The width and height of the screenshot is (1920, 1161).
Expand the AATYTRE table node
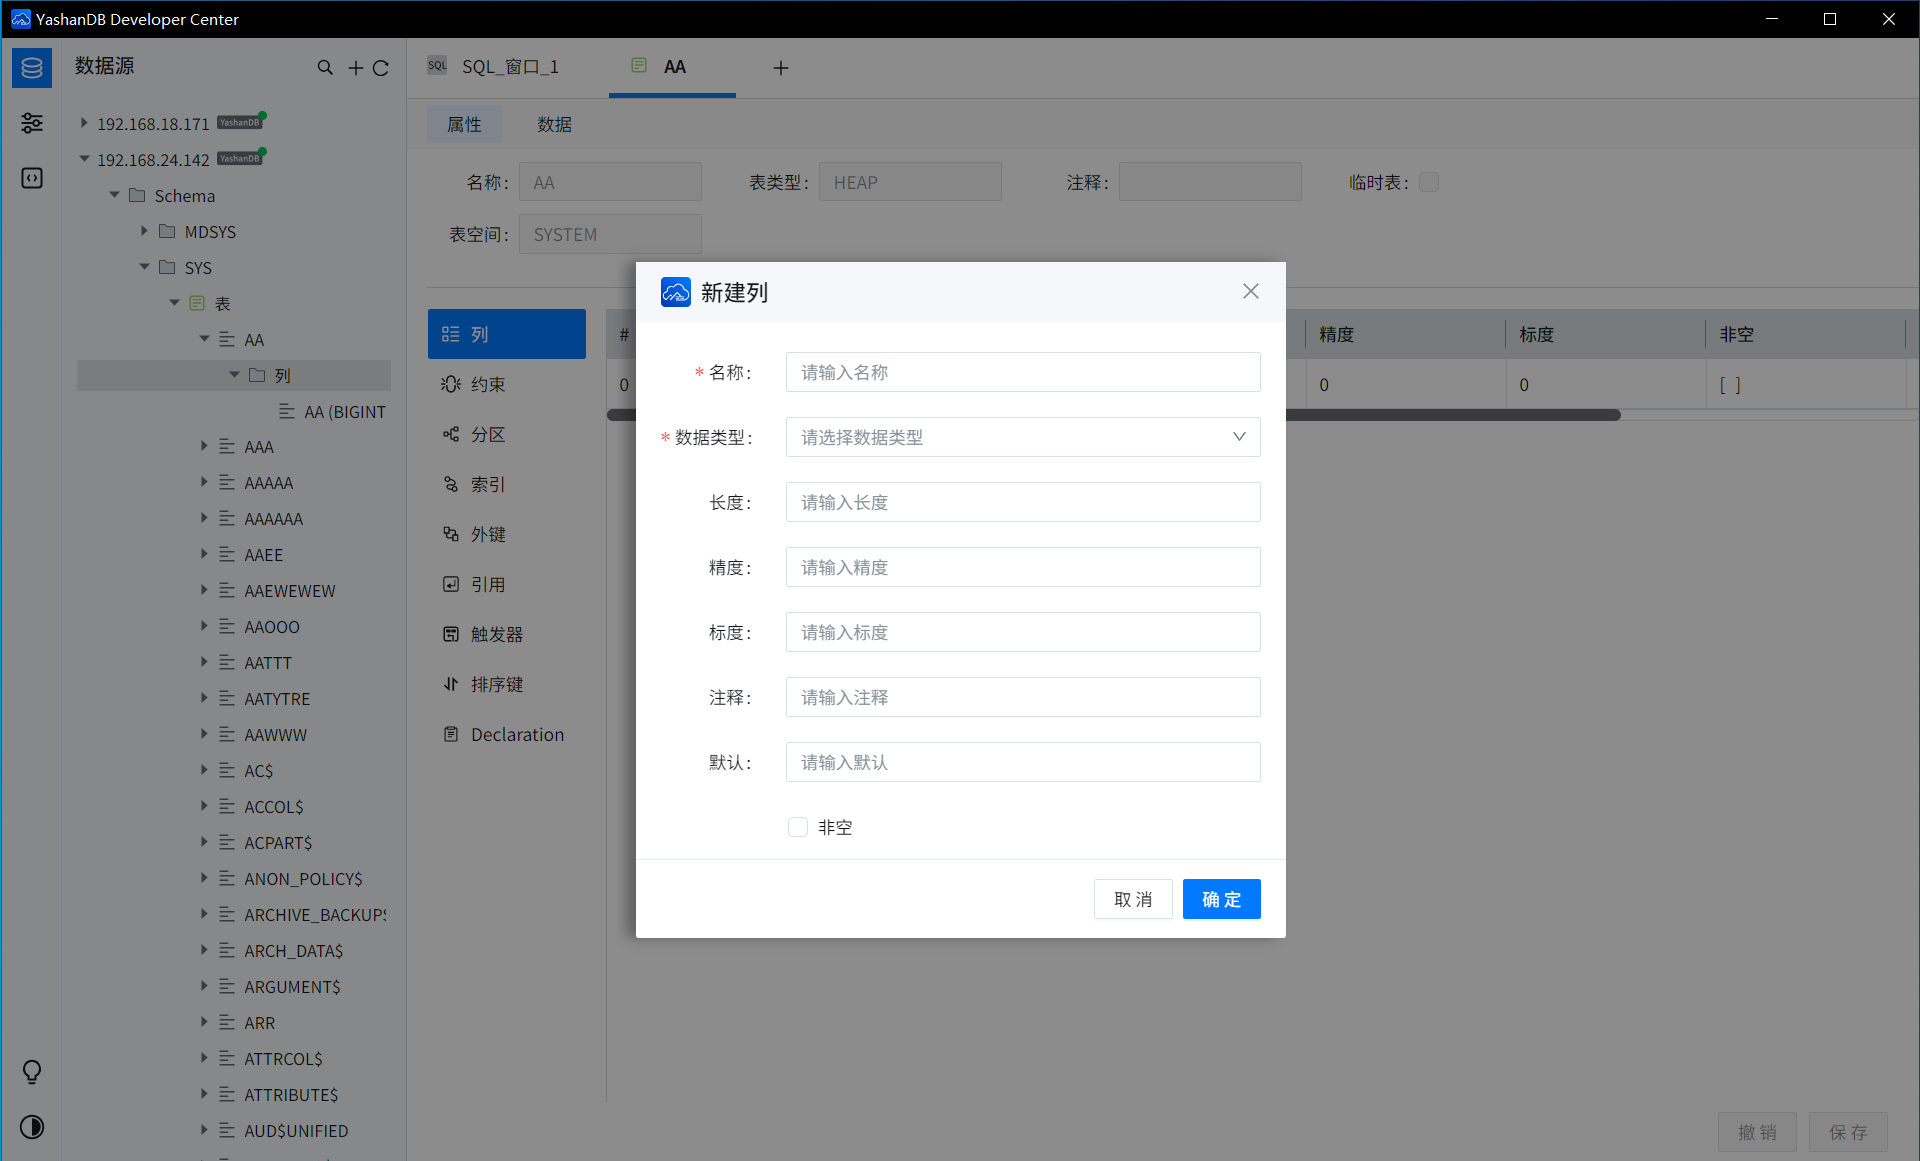pyautogui.click(x=204, y=698)
